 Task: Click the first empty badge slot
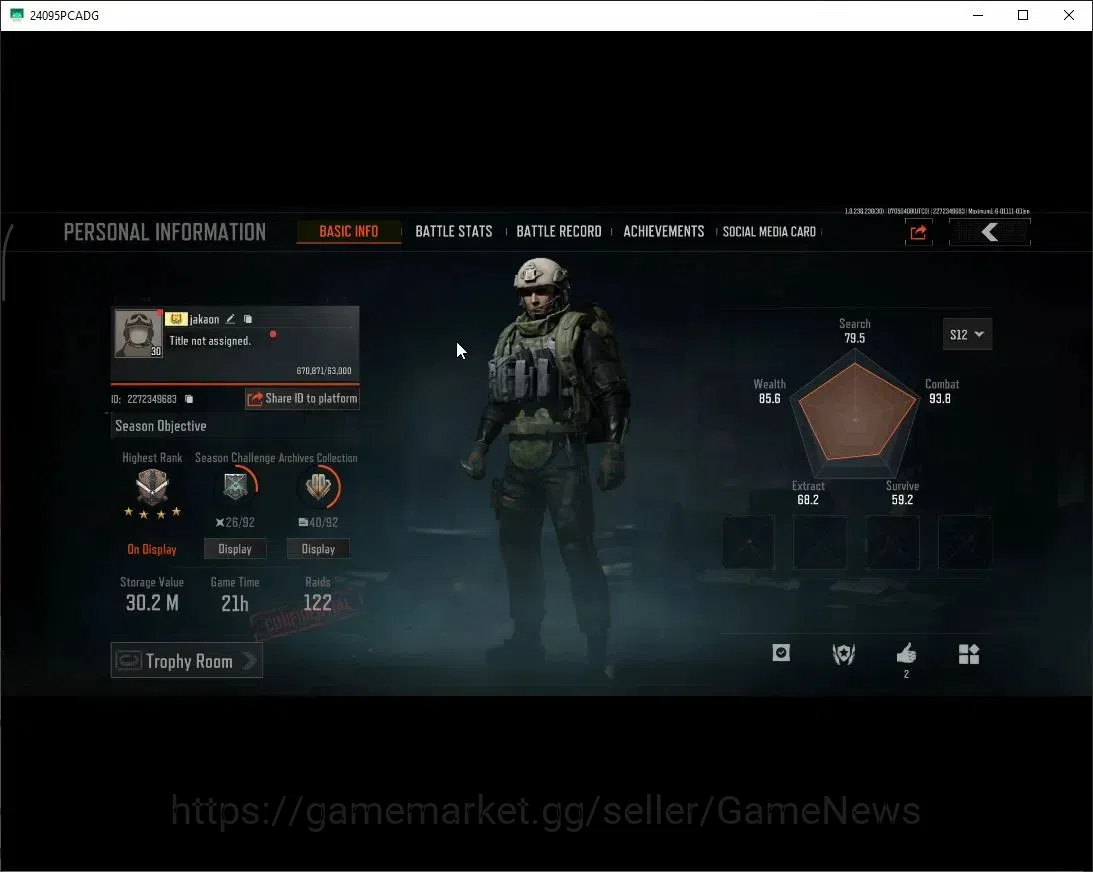[749, 542]
